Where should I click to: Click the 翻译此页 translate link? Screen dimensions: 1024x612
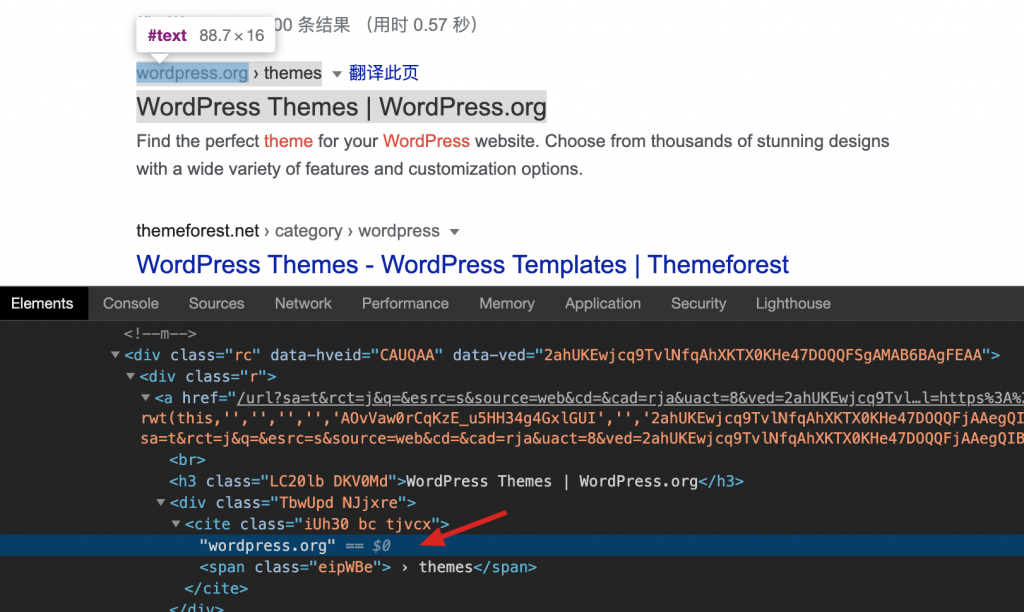pos(383,73)
